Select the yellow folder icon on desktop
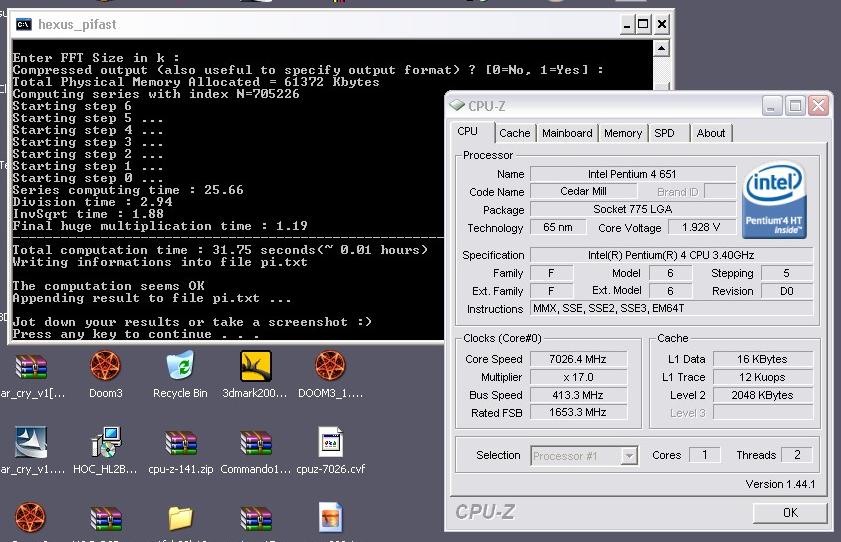 (180, 518)
